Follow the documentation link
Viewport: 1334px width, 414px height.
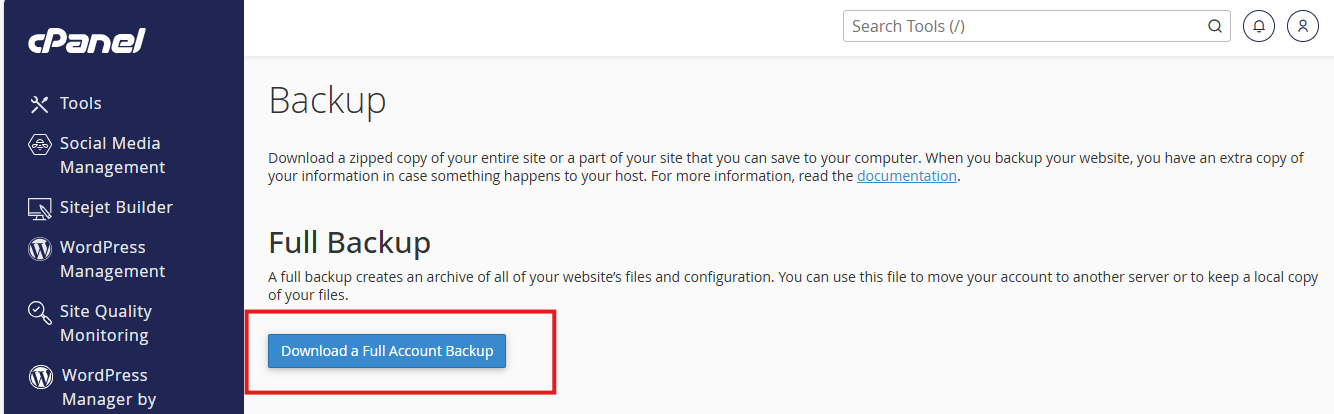[906, 177]
